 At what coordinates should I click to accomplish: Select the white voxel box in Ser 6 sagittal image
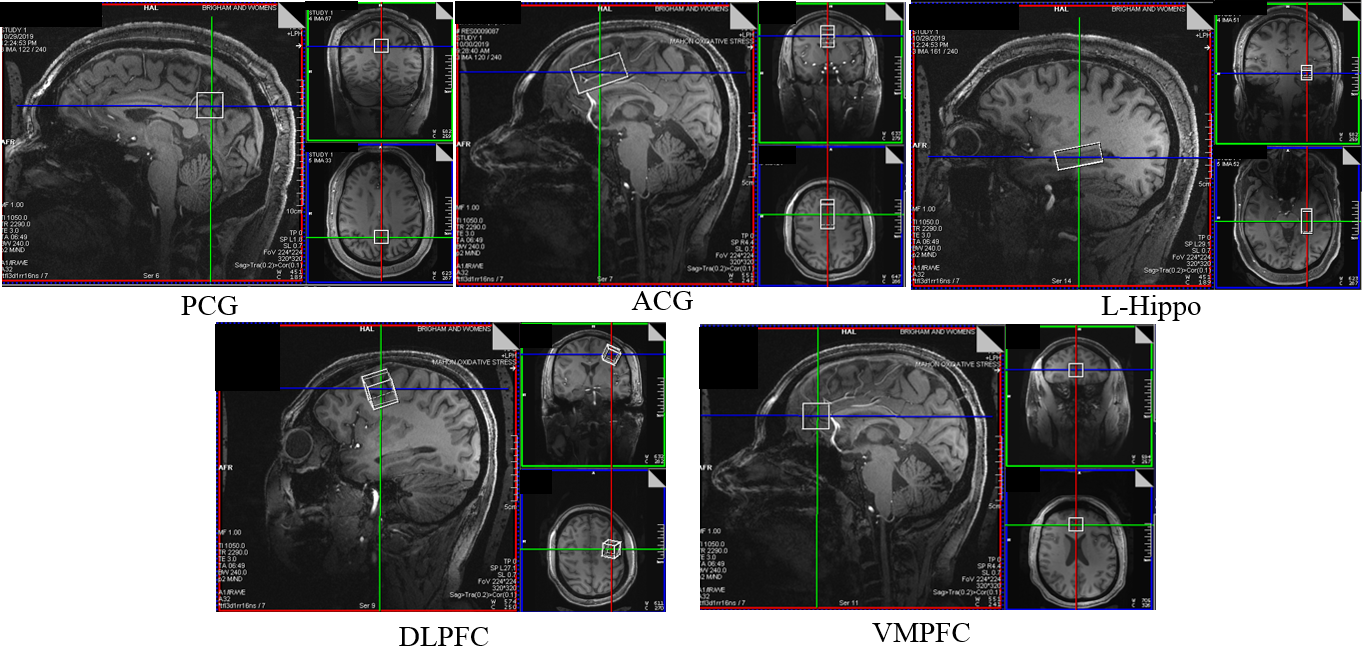(x=209, y=105)
